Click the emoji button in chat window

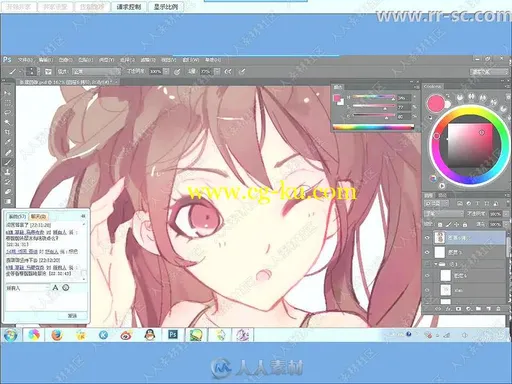point(66,287)
